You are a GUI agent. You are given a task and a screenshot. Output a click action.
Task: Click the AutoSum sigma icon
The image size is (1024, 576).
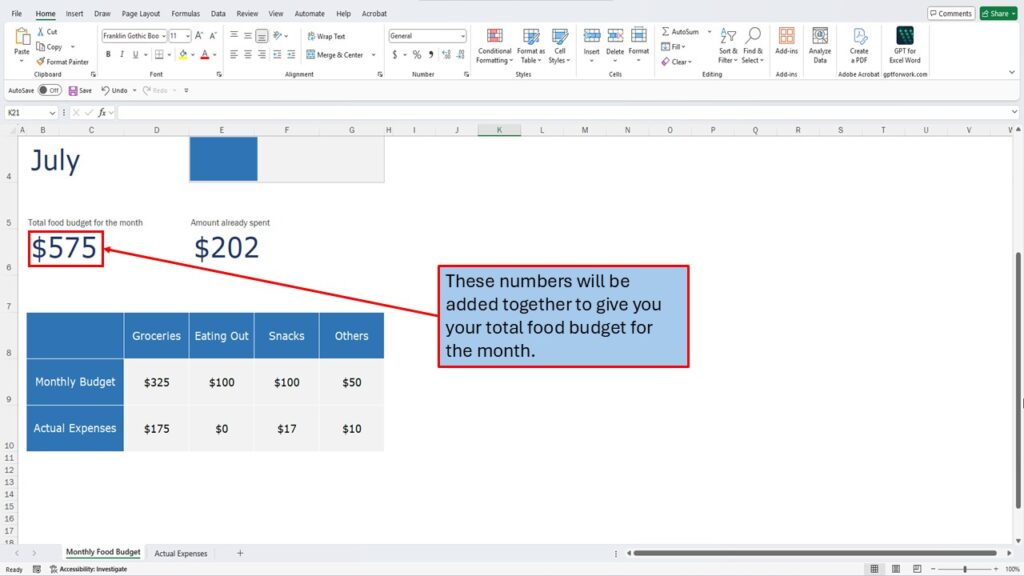coord(666,32)
